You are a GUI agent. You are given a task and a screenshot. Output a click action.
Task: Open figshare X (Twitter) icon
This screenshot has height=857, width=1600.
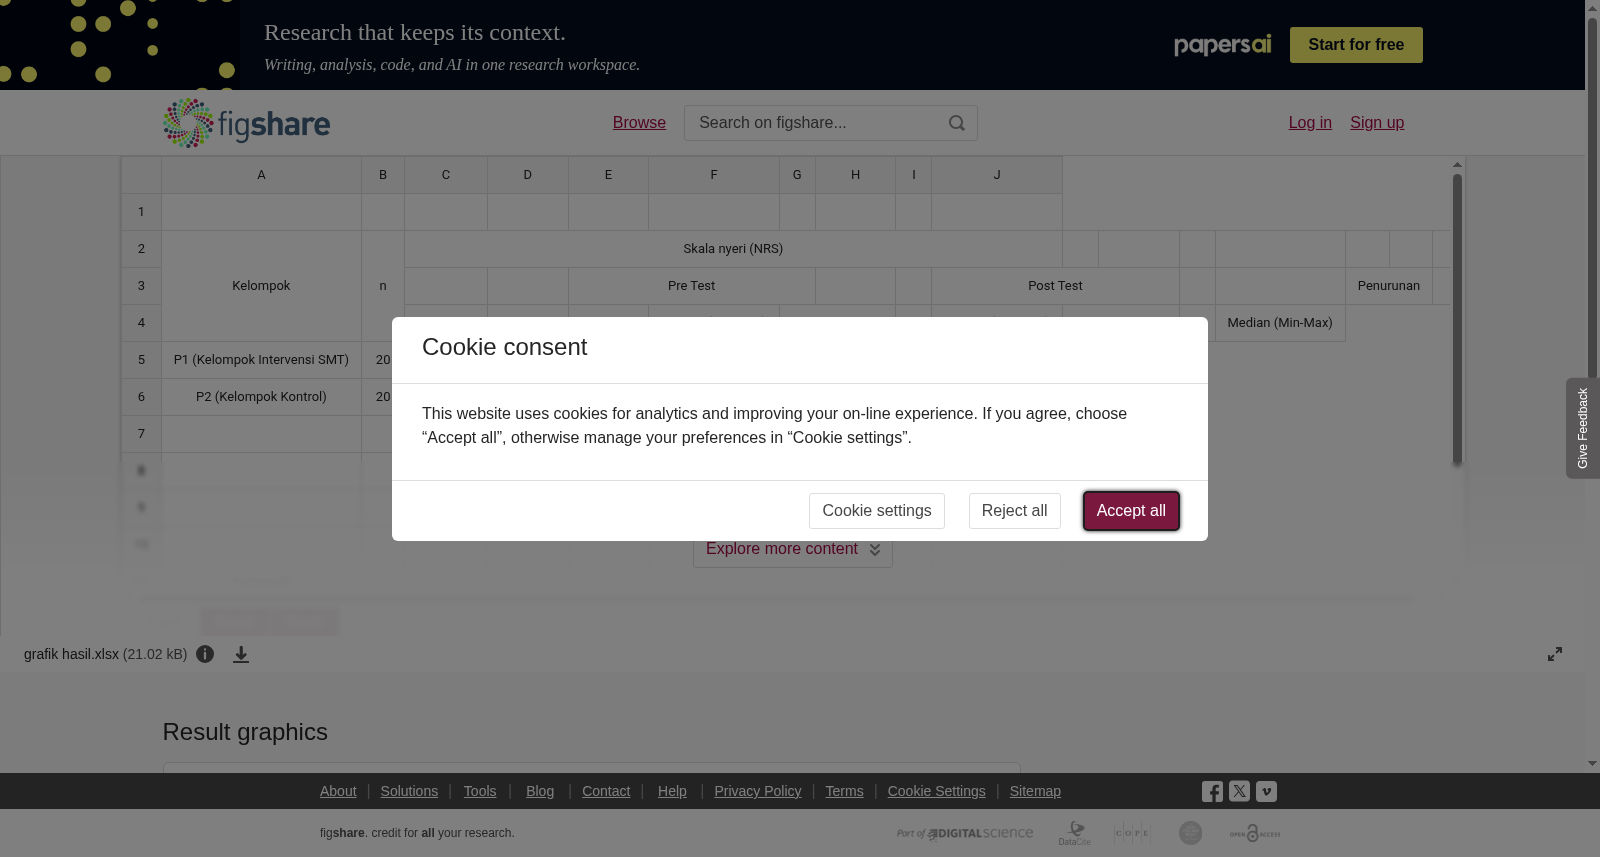[x=1239, y=791]
